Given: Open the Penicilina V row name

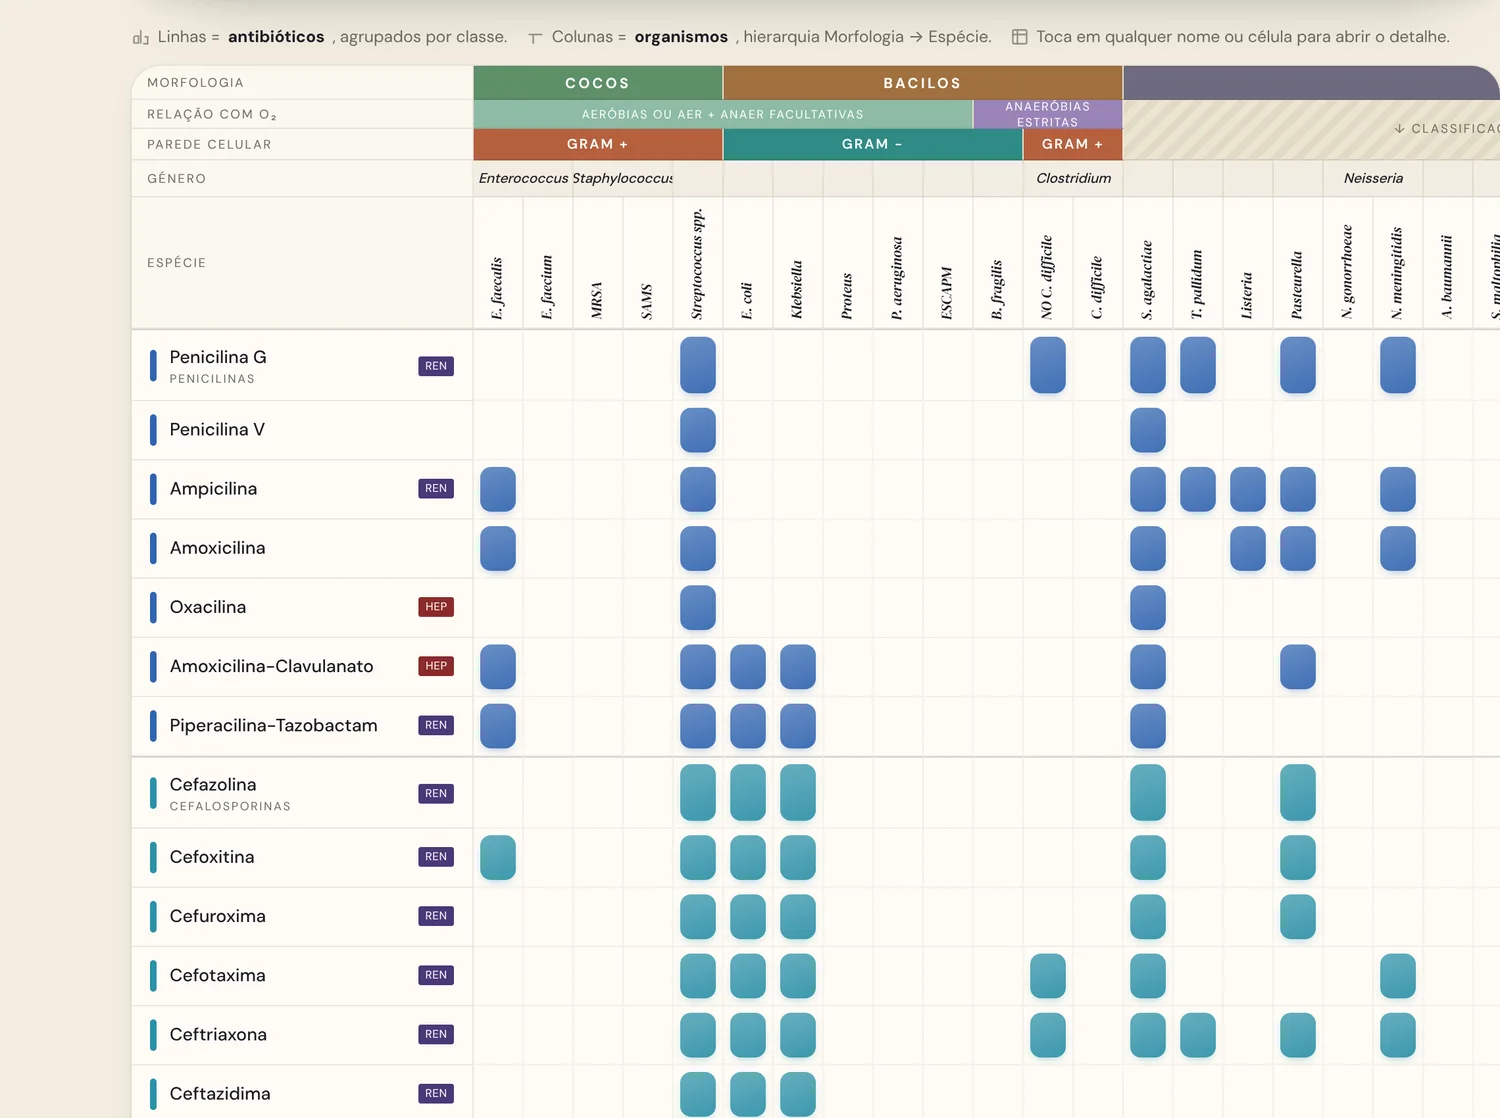Looking at the screenshot, I should click(217, 430).
